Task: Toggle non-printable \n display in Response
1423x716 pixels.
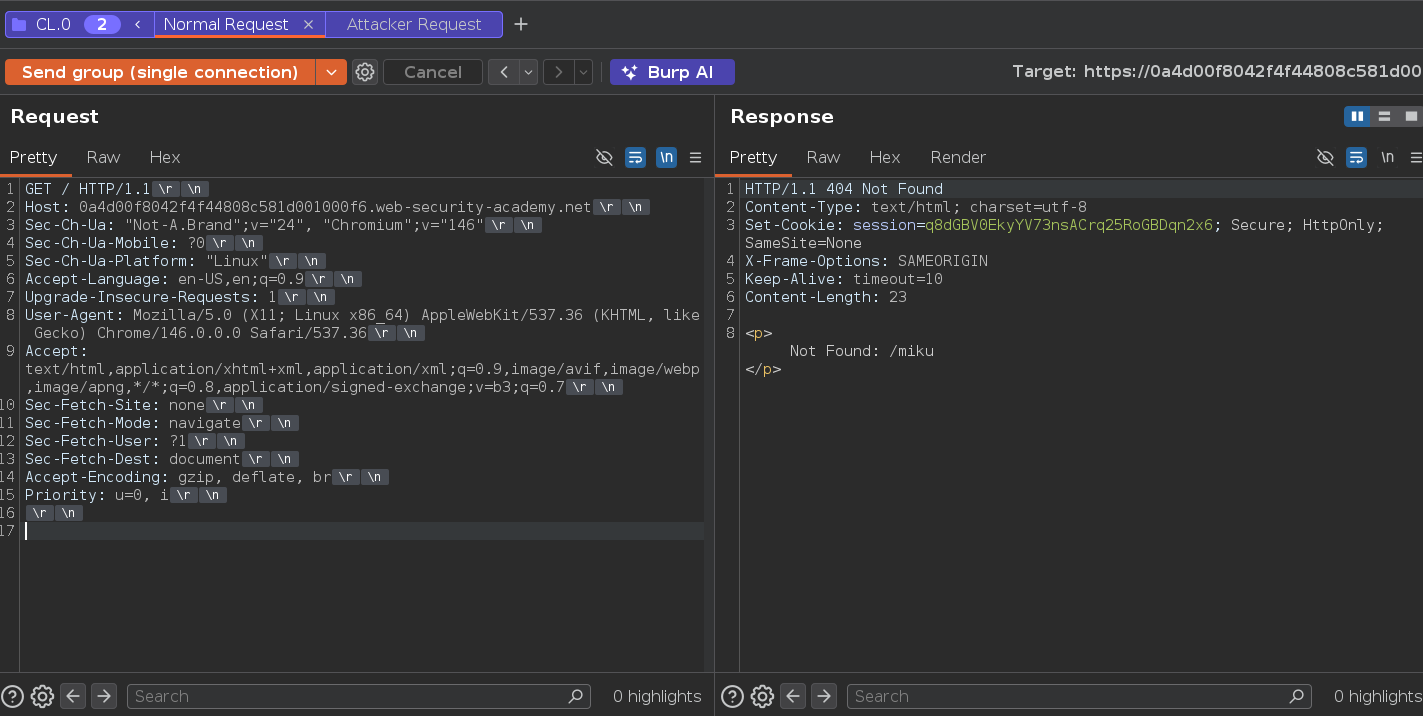Action: coord(1387,157)
